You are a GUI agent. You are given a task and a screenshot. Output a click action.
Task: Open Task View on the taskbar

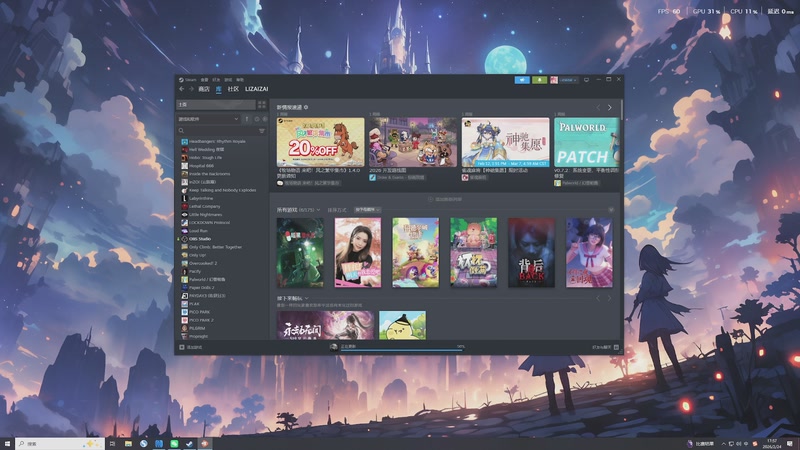point(112,444)
